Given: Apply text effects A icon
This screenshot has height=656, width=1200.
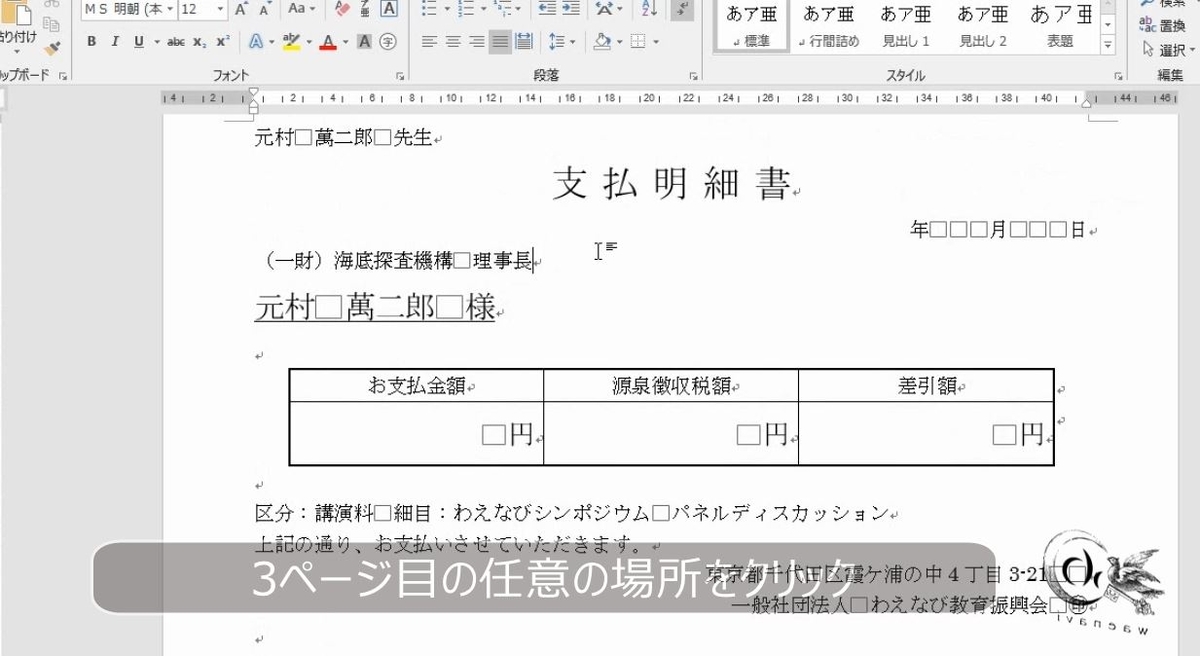Looking at the screenshot, I should pyautogui.click(x=255, y=42).
